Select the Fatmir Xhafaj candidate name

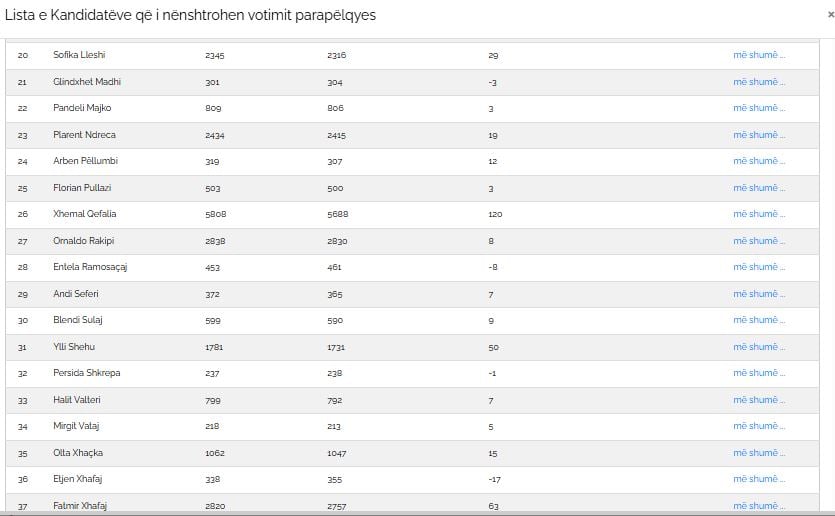pos(80,505)
